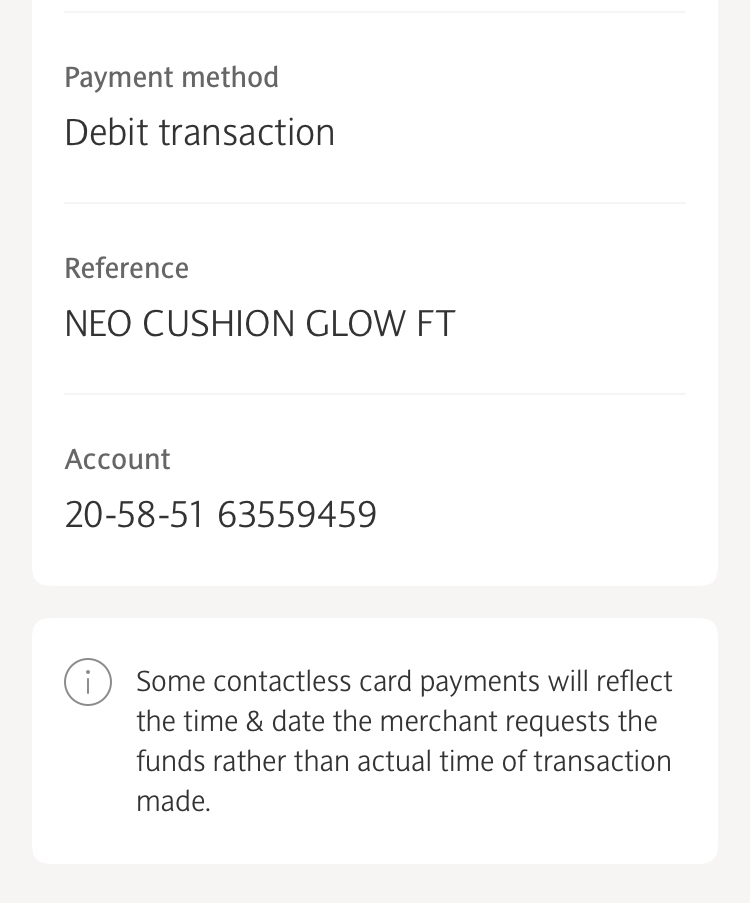Tap 'the time & date the merchant' line

pyautogui.click(x=397, y=722)
